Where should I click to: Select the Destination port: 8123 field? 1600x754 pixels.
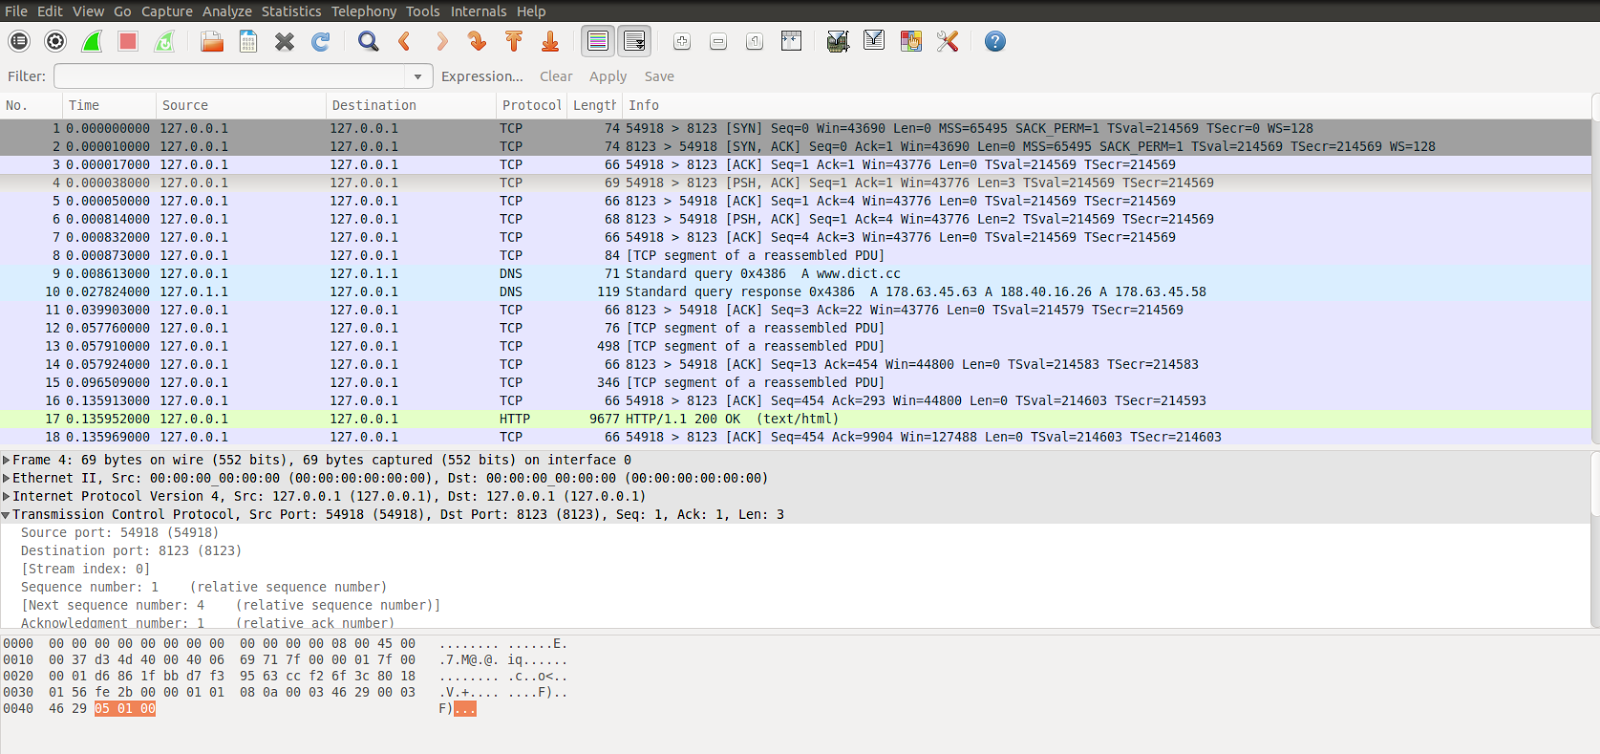pos(131,551)
